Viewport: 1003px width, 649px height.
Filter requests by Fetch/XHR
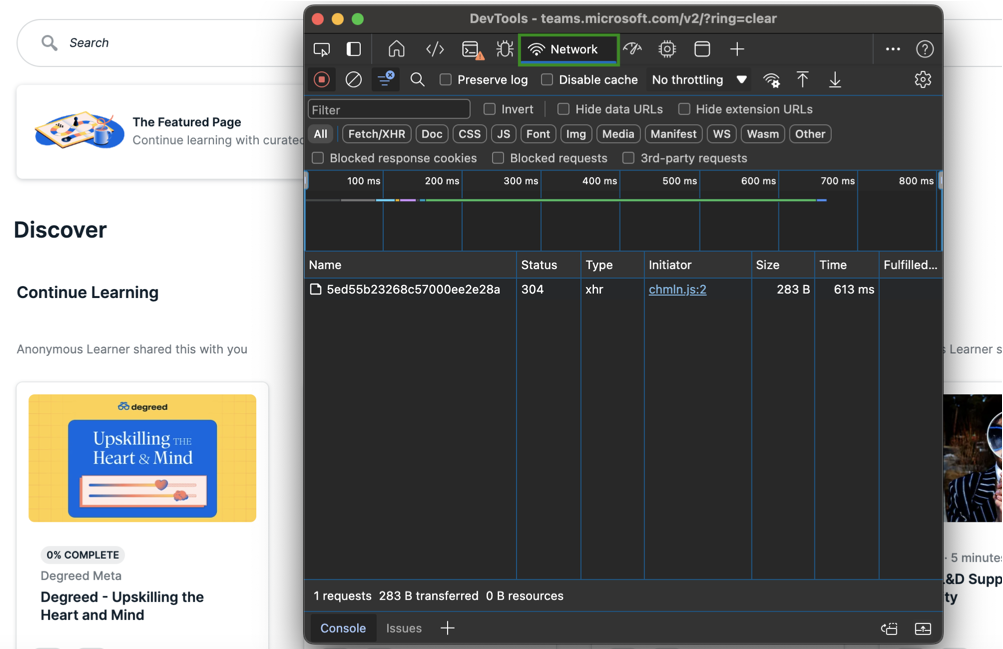click(377, 134)
